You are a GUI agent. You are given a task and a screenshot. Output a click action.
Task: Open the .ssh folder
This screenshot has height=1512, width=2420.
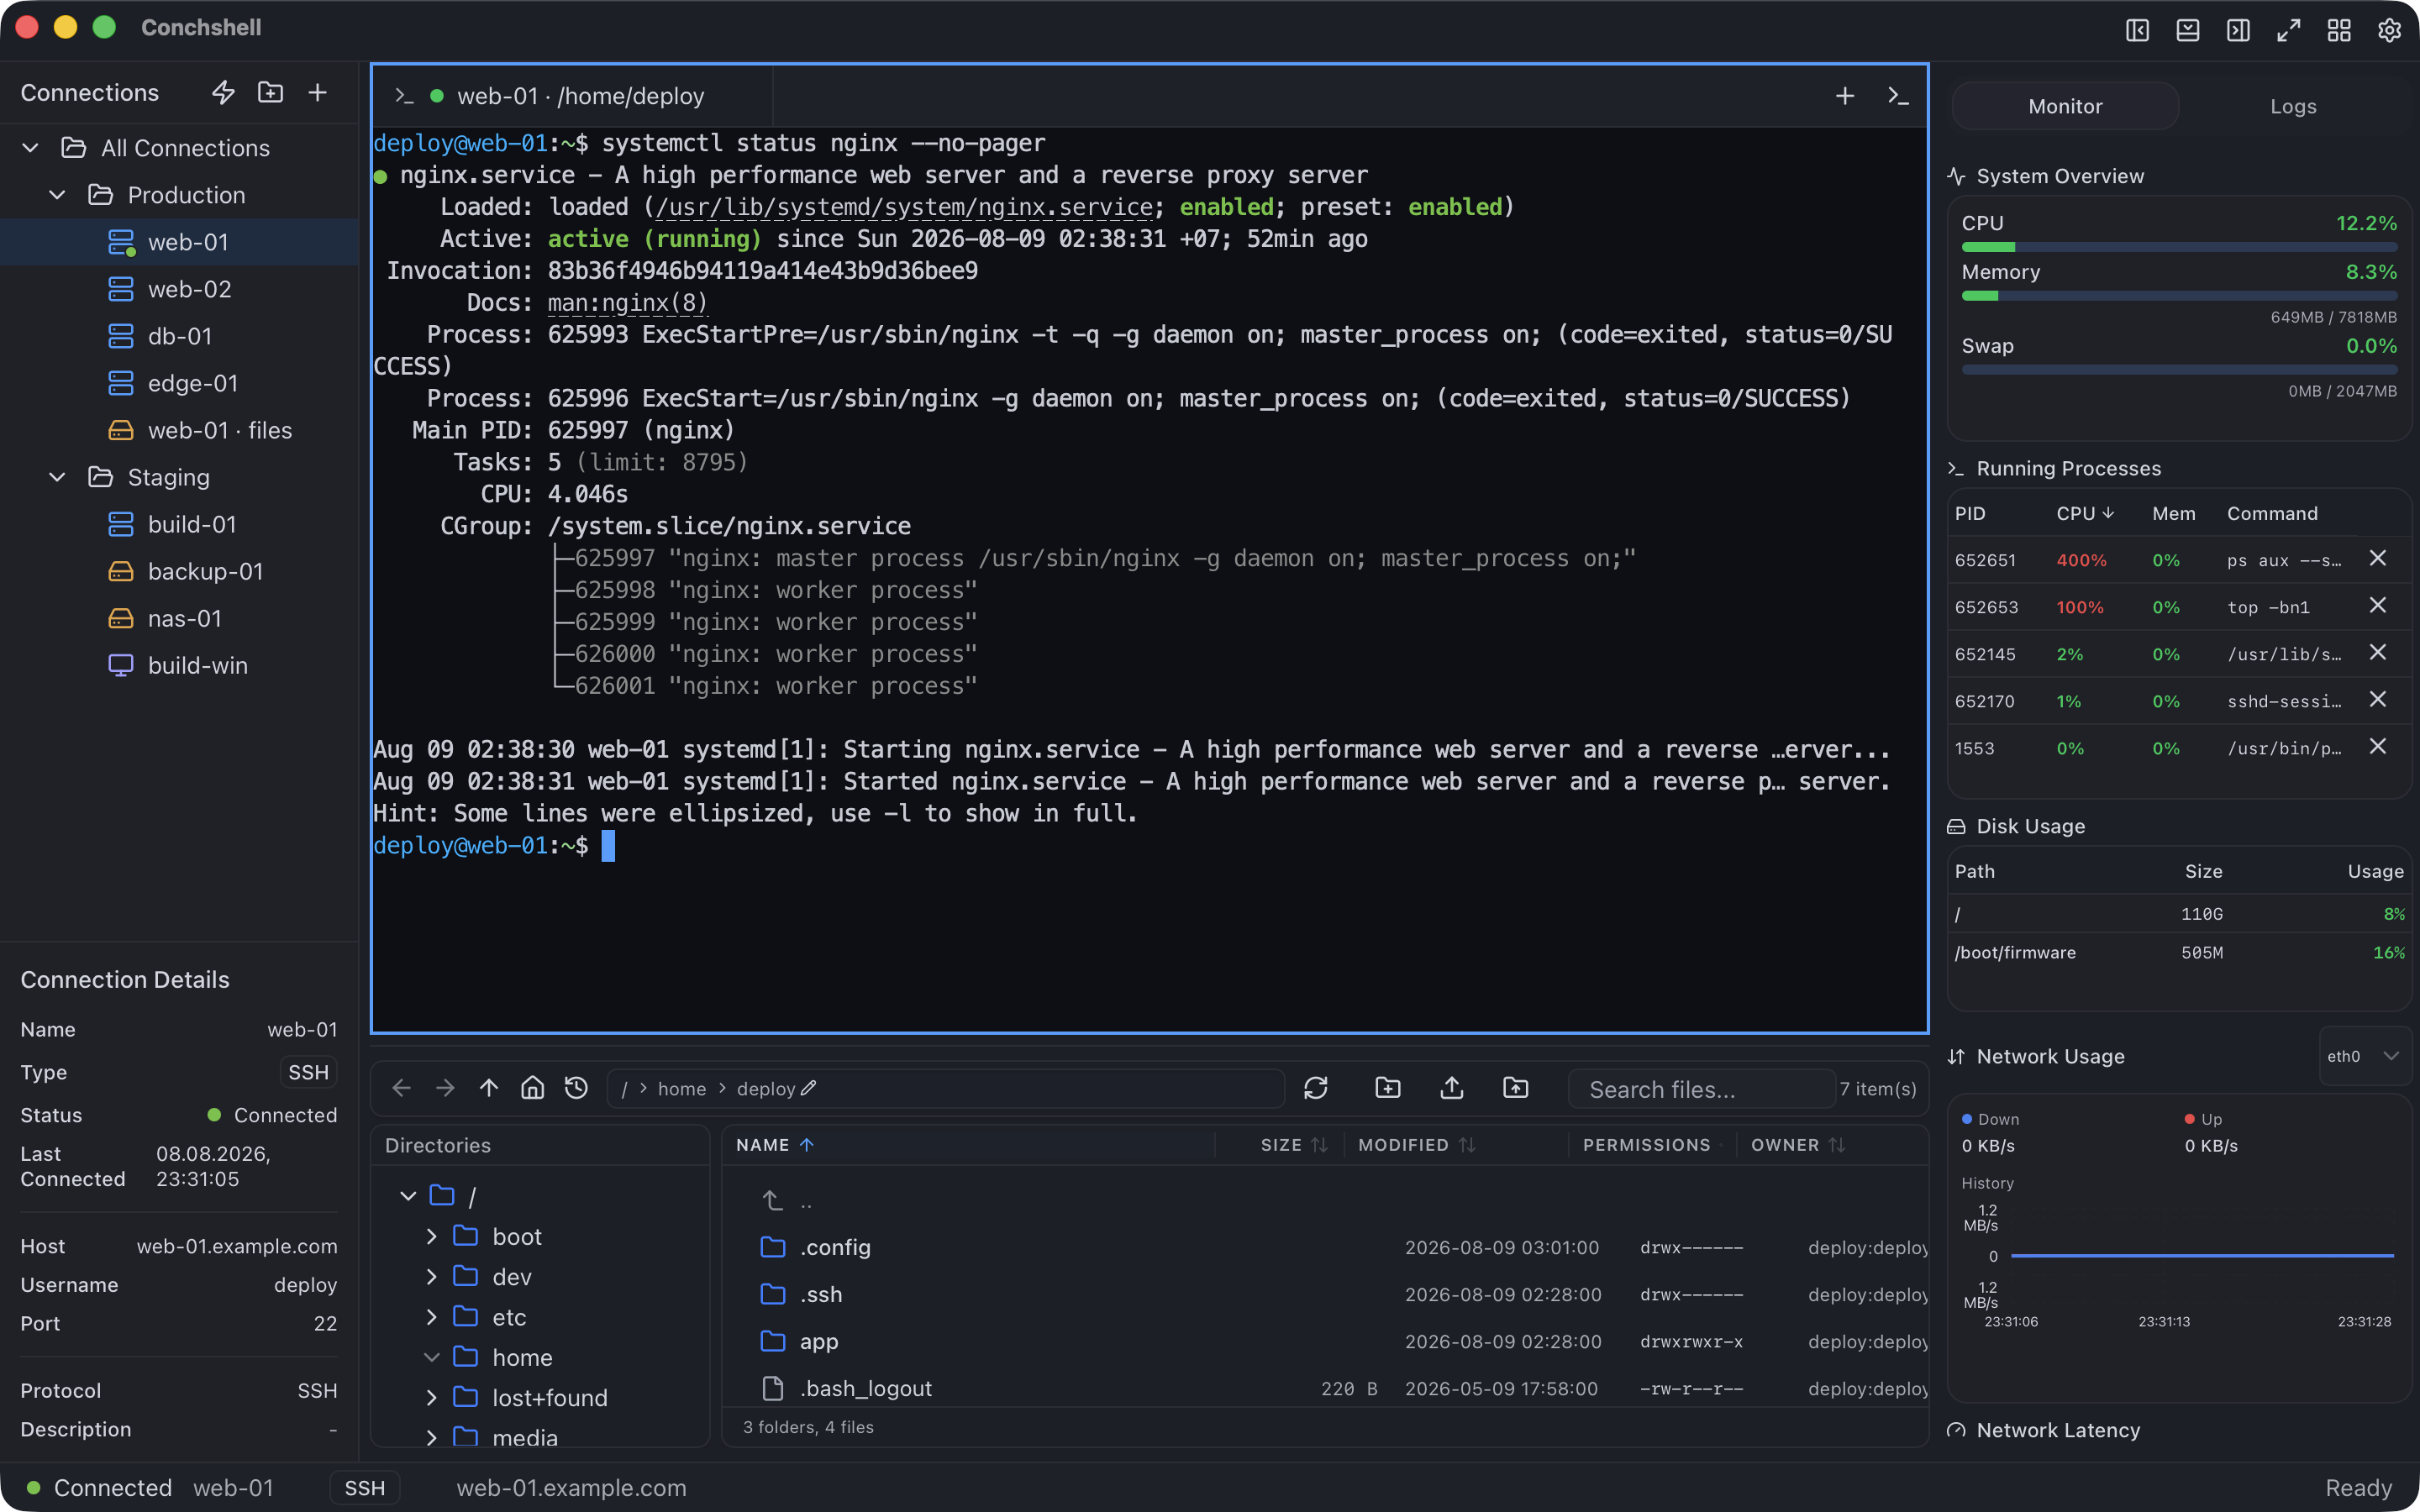1326,1294
